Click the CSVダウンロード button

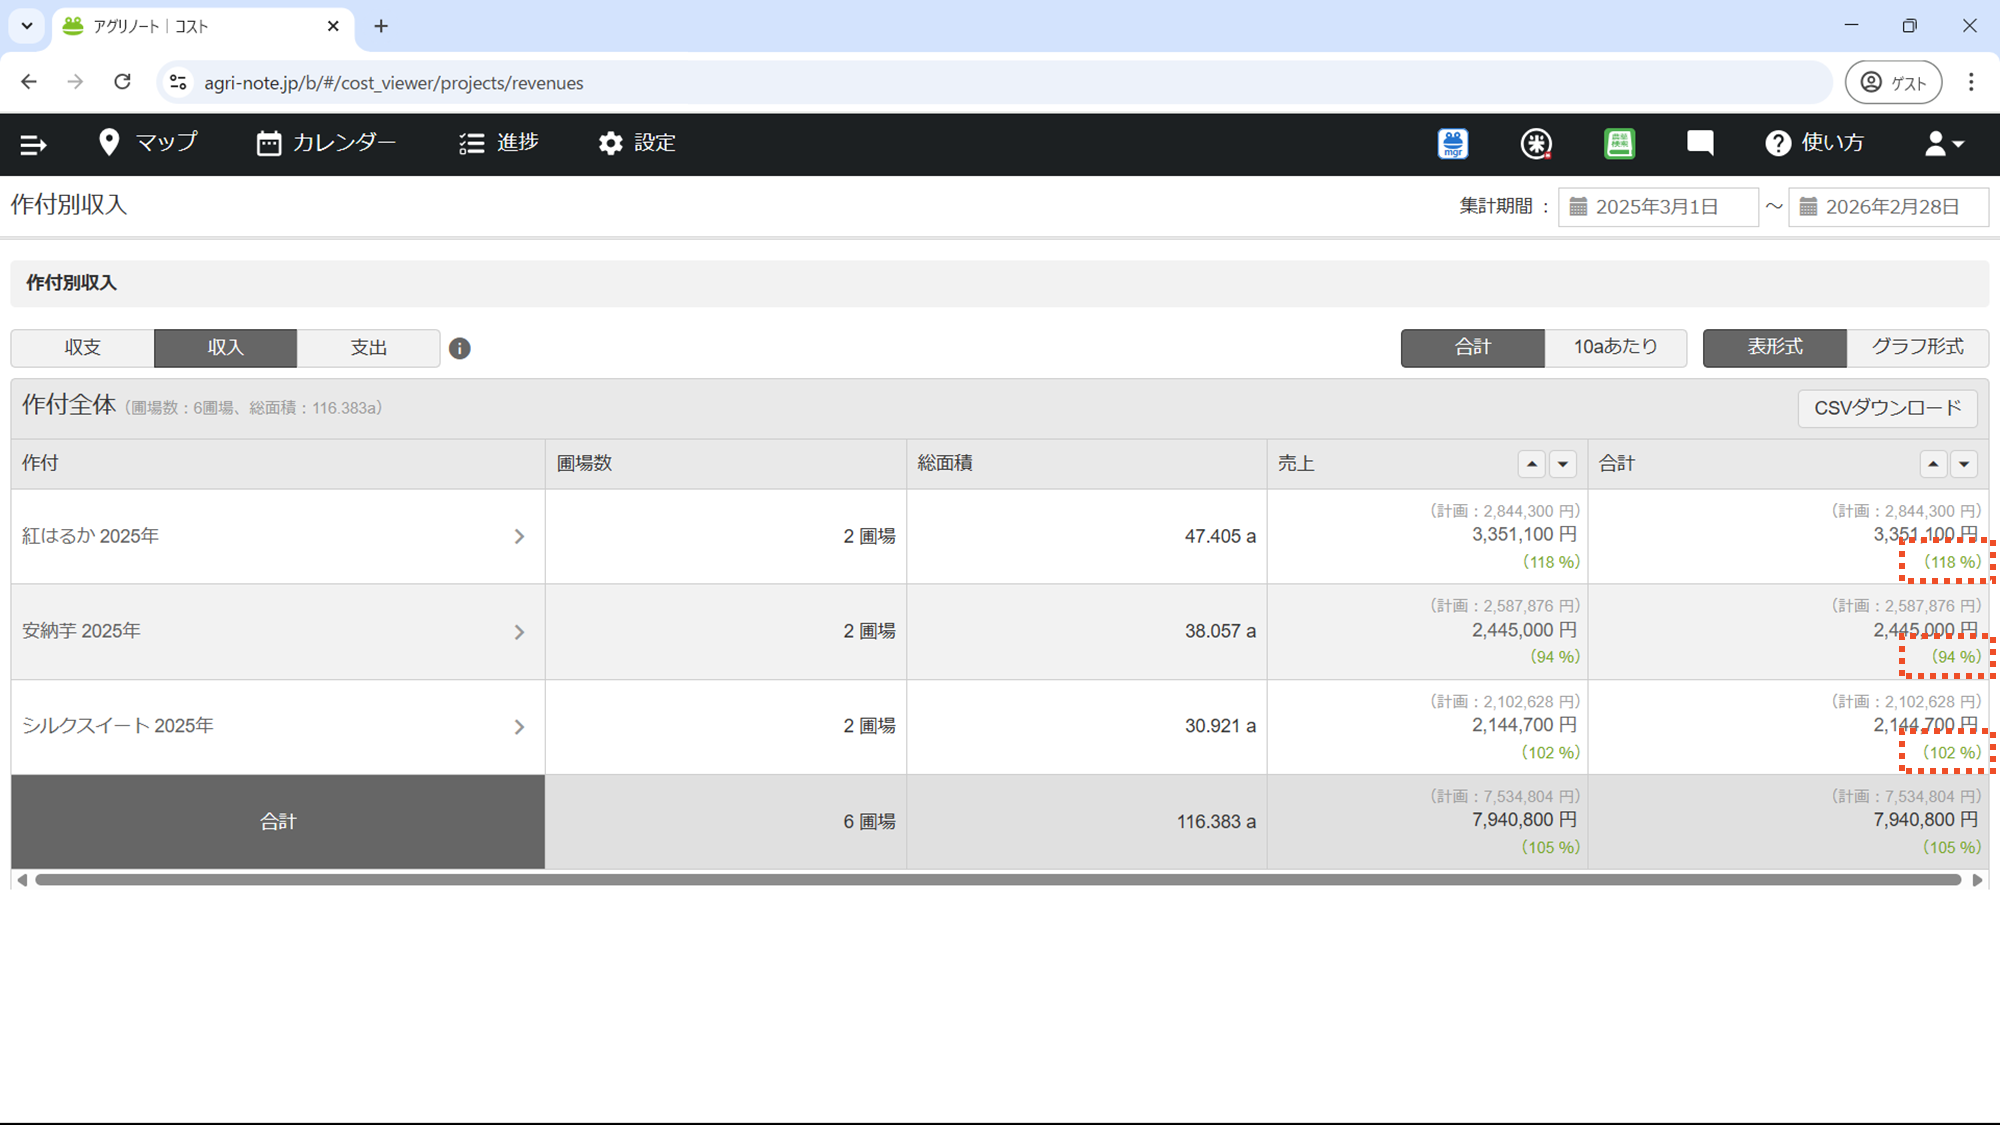click(1887, 408)
